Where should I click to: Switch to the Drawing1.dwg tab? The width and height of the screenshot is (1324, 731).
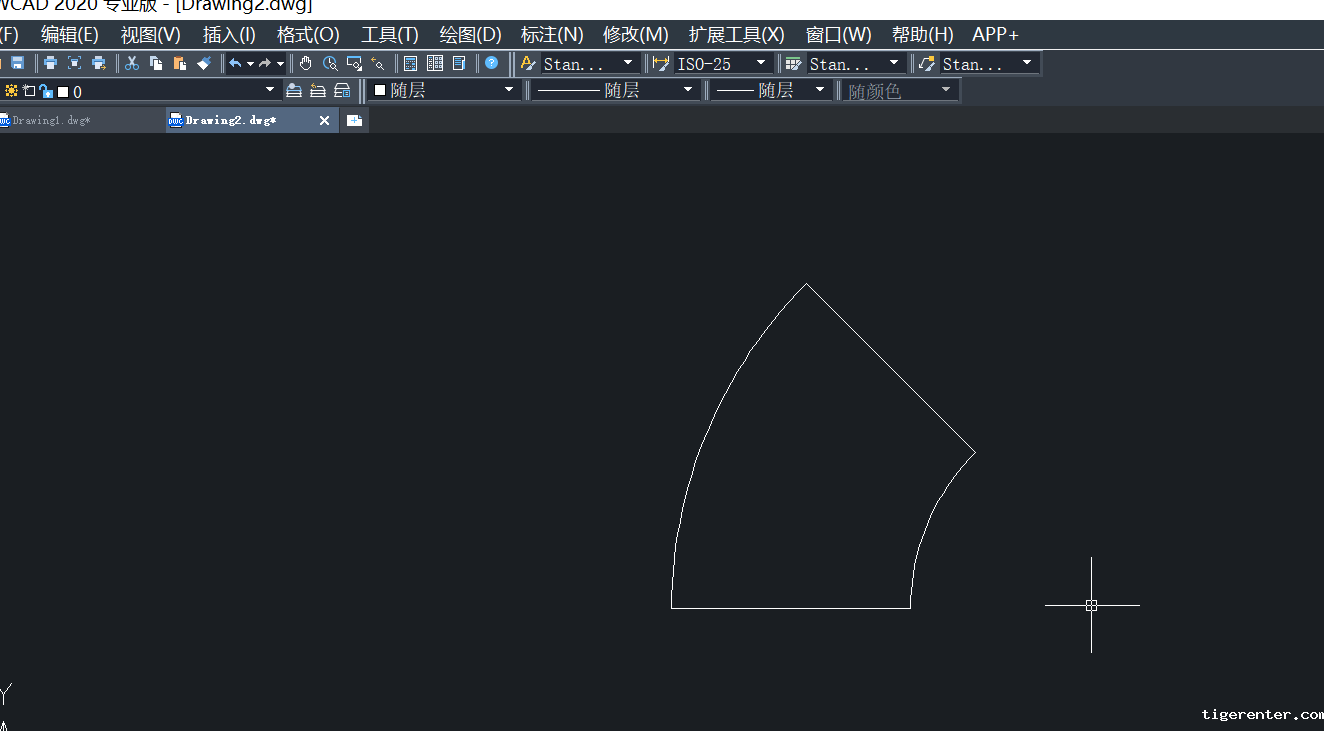pyautogui.click(x=50, y=120)
